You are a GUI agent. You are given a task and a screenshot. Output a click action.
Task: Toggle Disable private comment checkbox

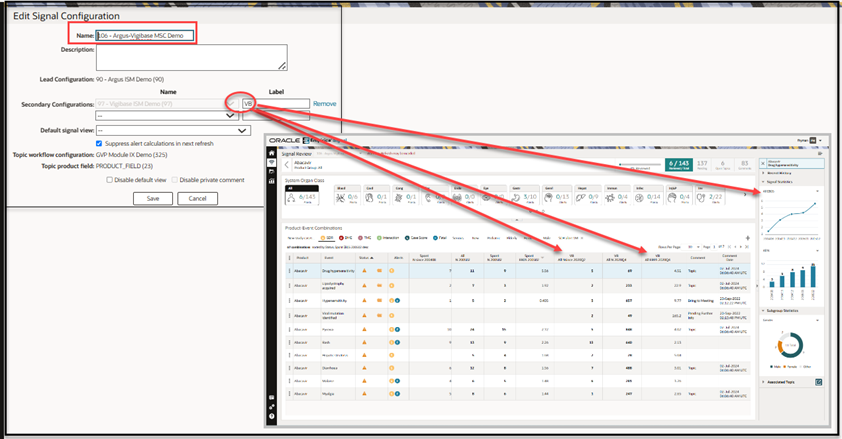(175, 180)
